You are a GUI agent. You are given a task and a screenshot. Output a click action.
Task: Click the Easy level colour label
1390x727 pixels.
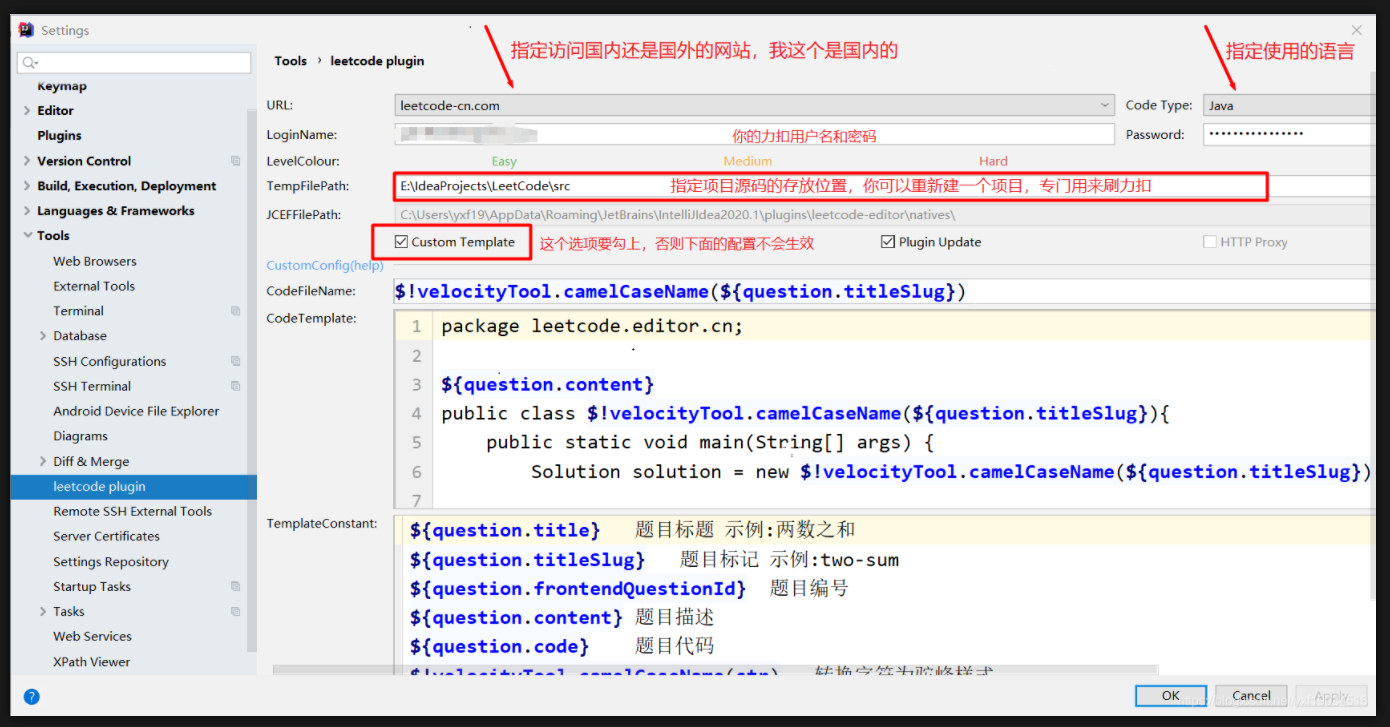tap(504, 161)
